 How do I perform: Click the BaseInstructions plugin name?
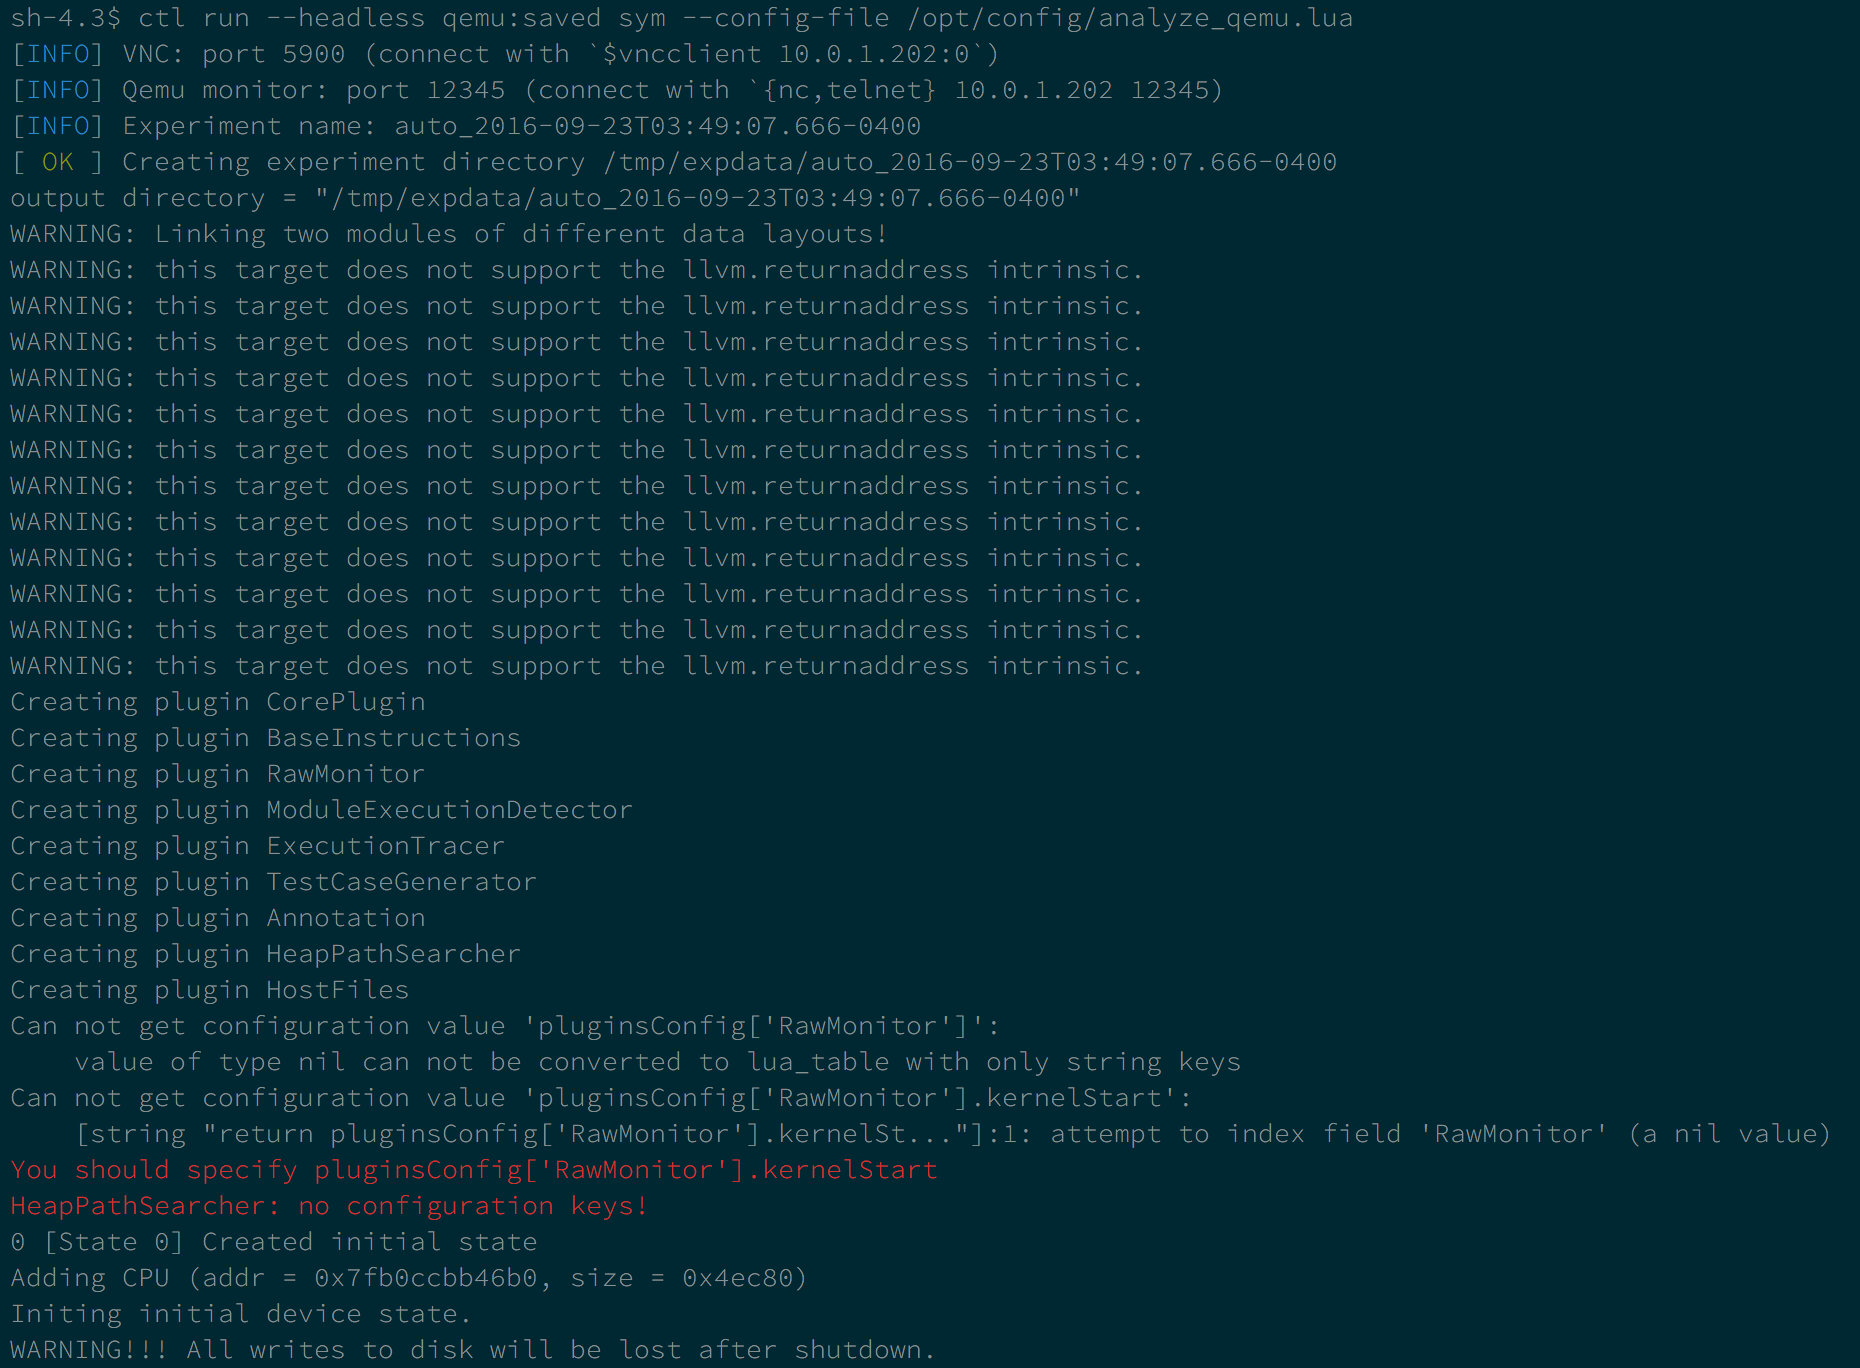394,738
